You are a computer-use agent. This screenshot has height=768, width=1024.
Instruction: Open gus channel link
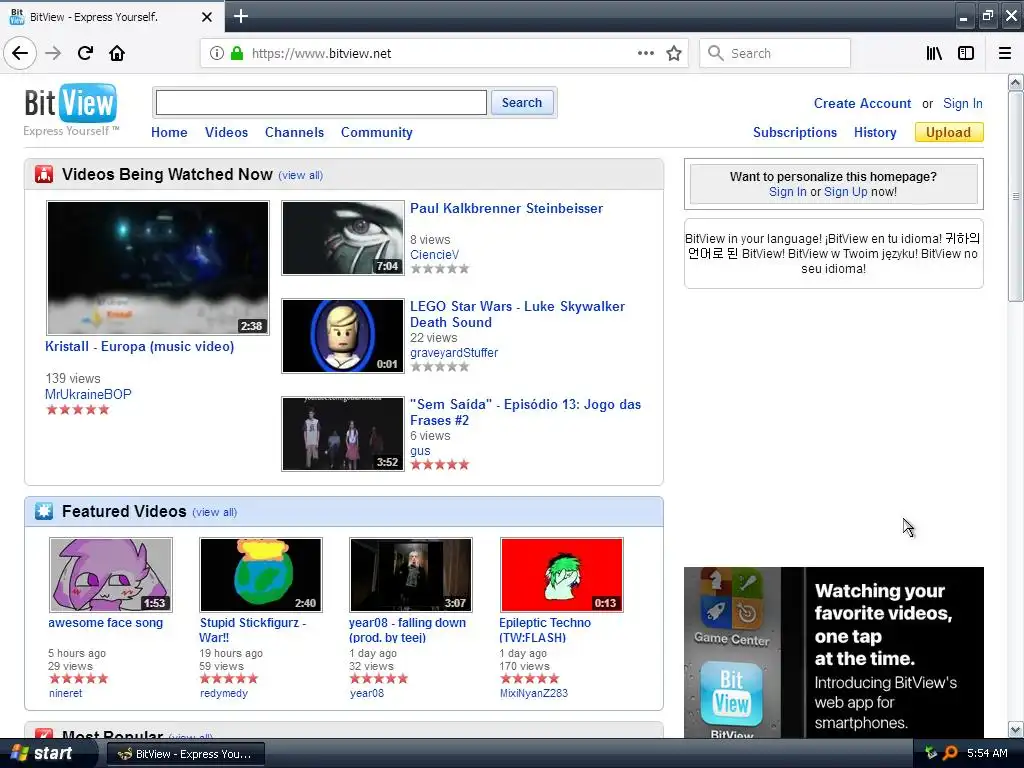point(420,451)
